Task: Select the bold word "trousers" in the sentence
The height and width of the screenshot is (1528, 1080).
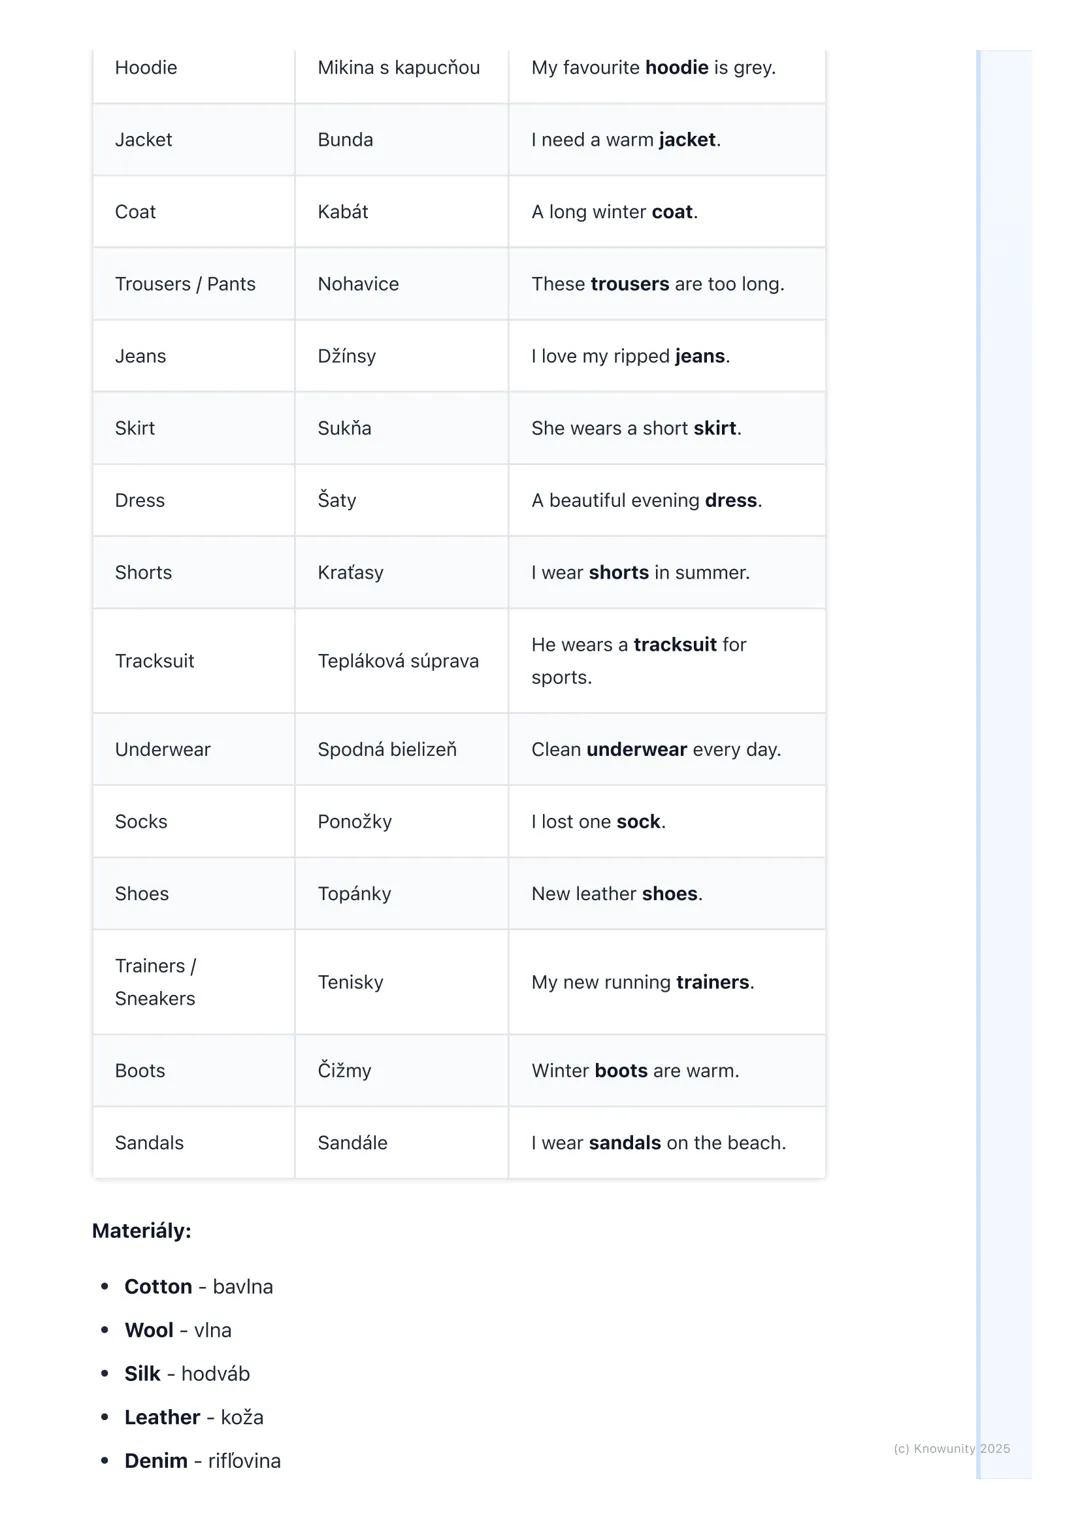Action: (629, 284)
